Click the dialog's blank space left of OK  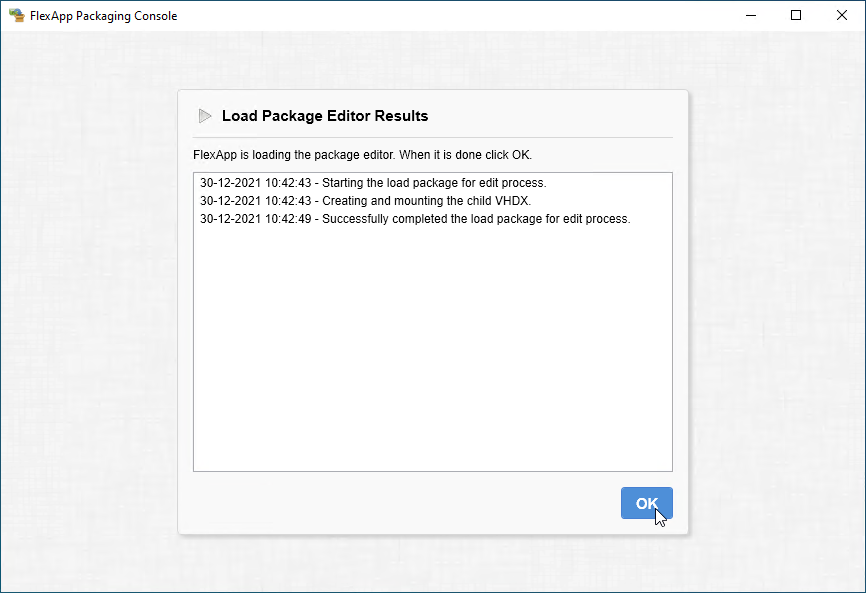tap(400, 503)
